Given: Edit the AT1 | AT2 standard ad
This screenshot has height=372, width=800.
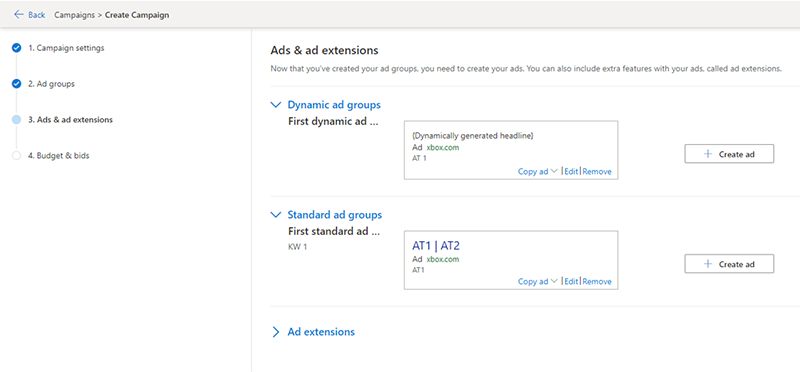Looking at the screenshot, I should tap(571, 282).
